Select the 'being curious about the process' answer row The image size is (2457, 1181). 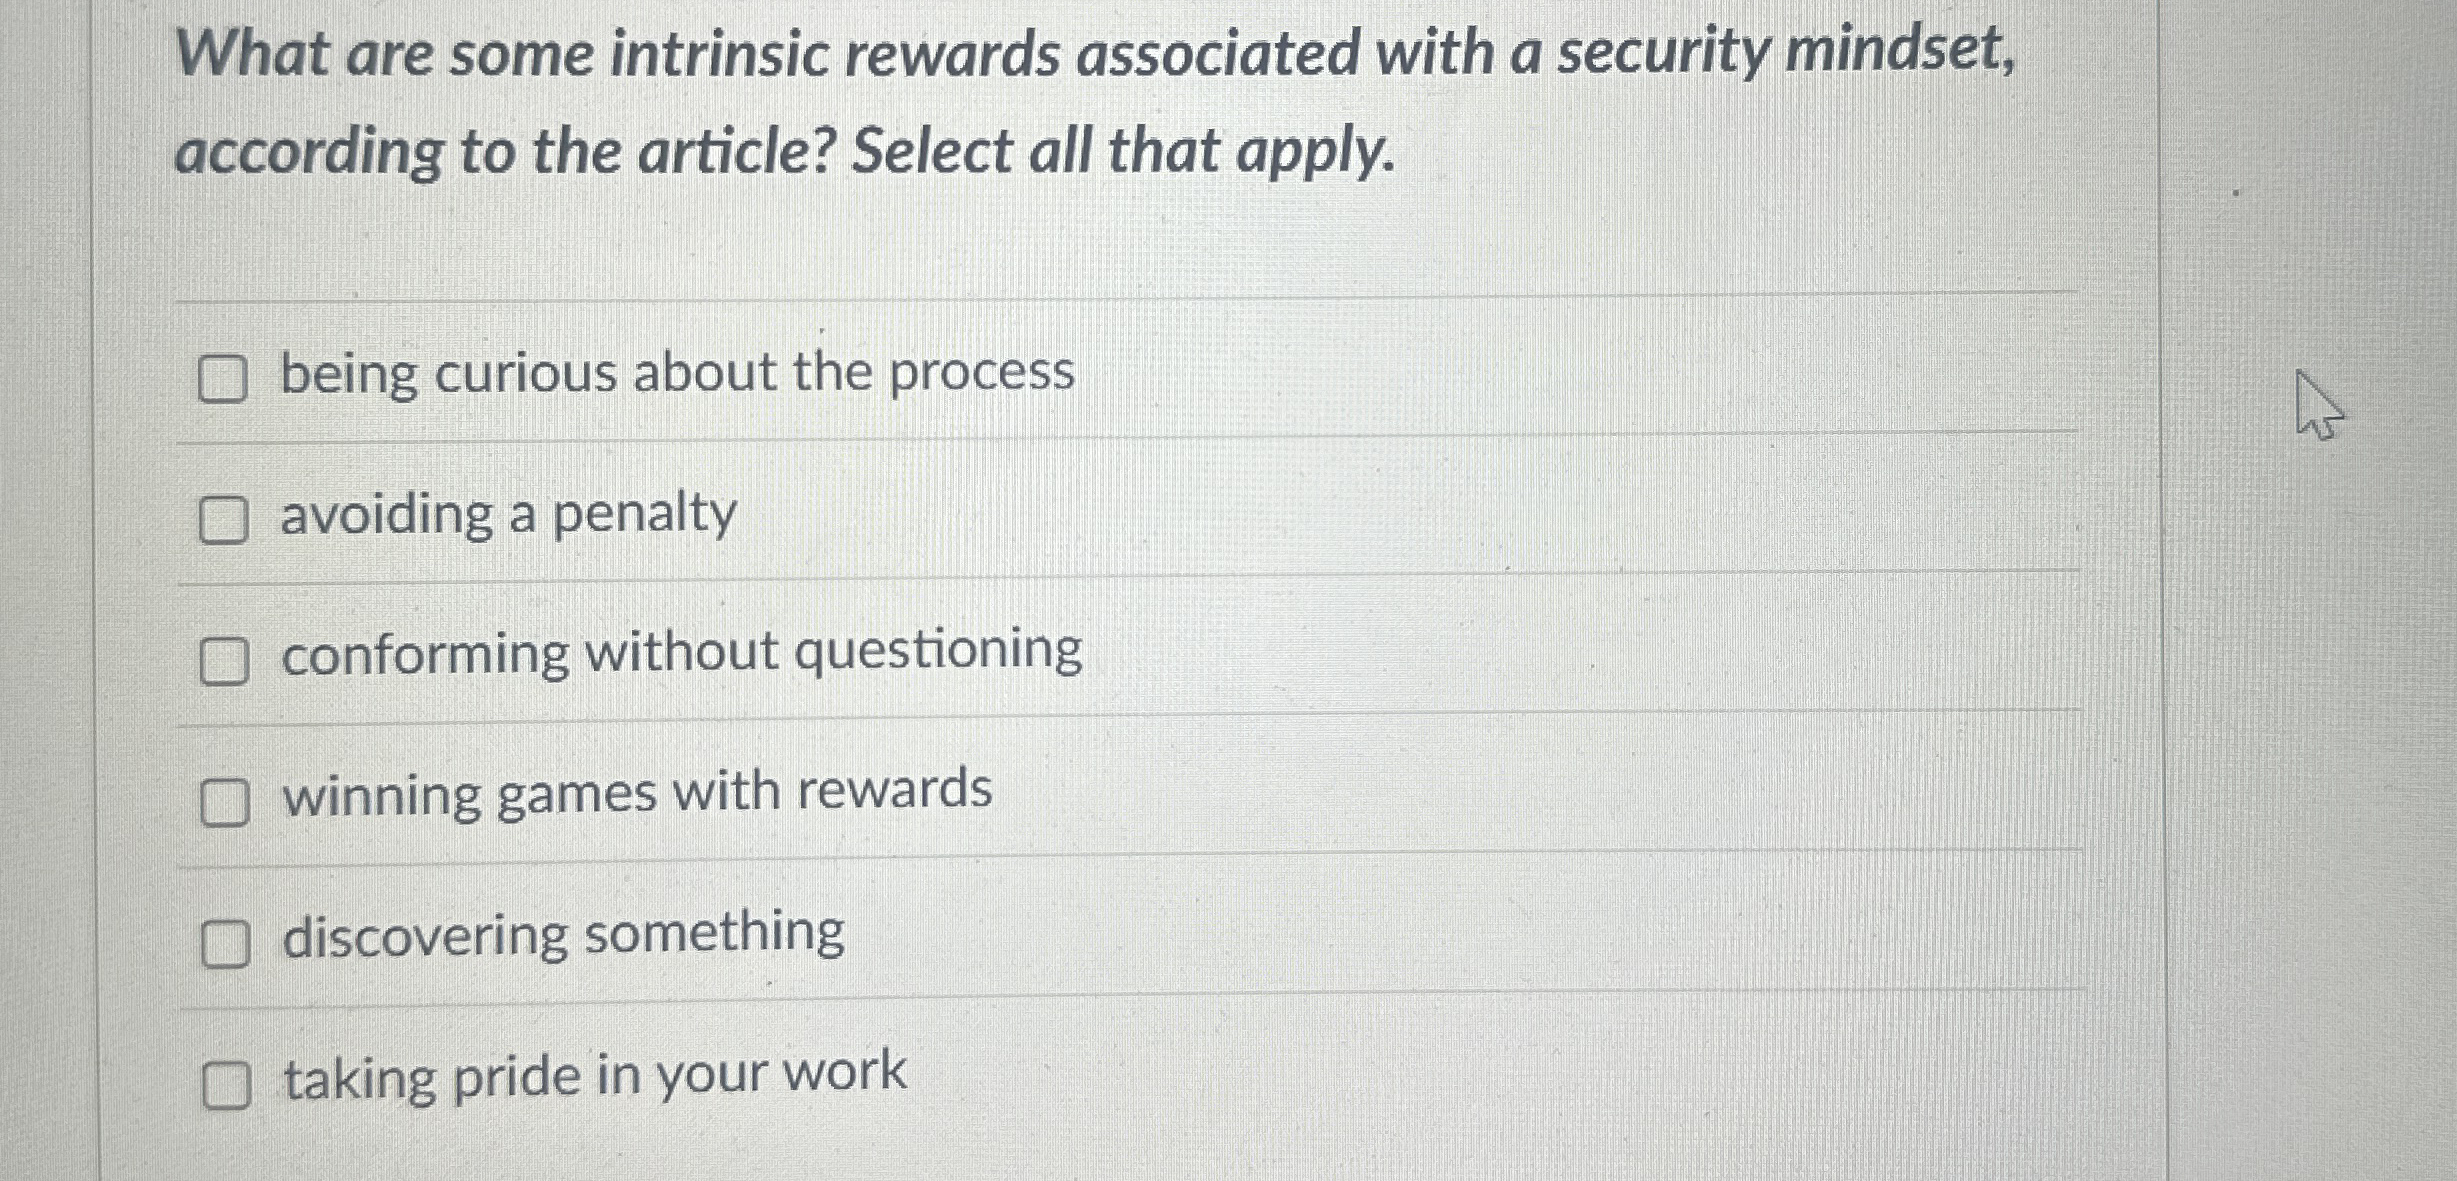(x=675, y=374)
